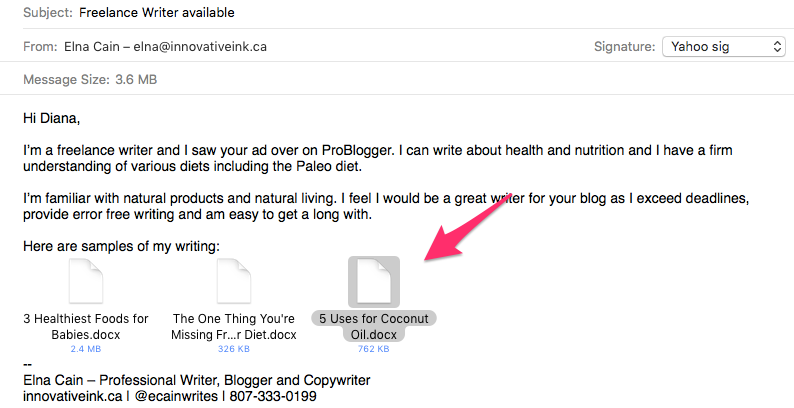Click the 3 Healthiest Foods for Babies document icon
Screen dimensions: 794x408
86,282
